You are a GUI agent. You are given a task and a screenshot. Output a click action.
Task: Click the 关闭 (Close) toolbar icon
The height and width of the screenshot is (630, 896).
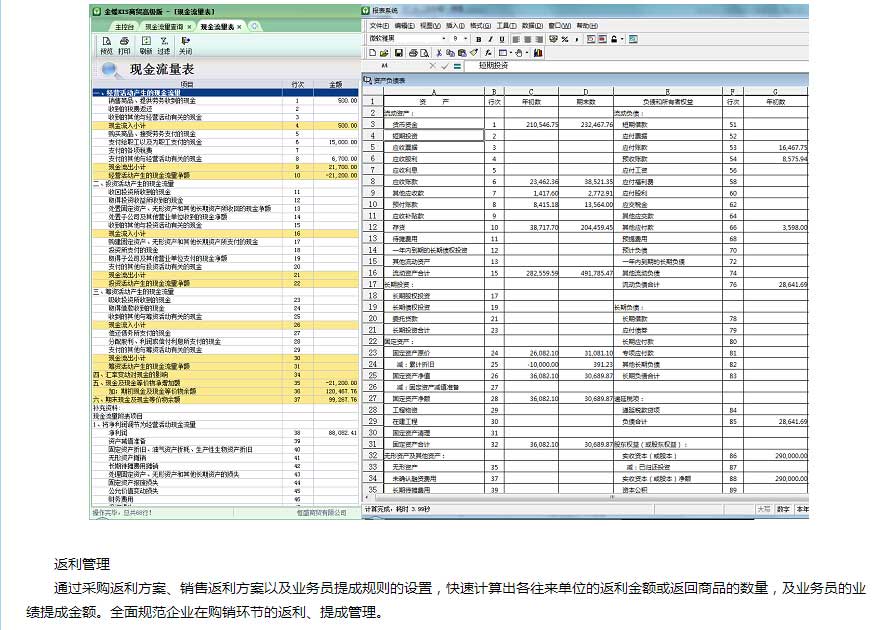[185, 44]
